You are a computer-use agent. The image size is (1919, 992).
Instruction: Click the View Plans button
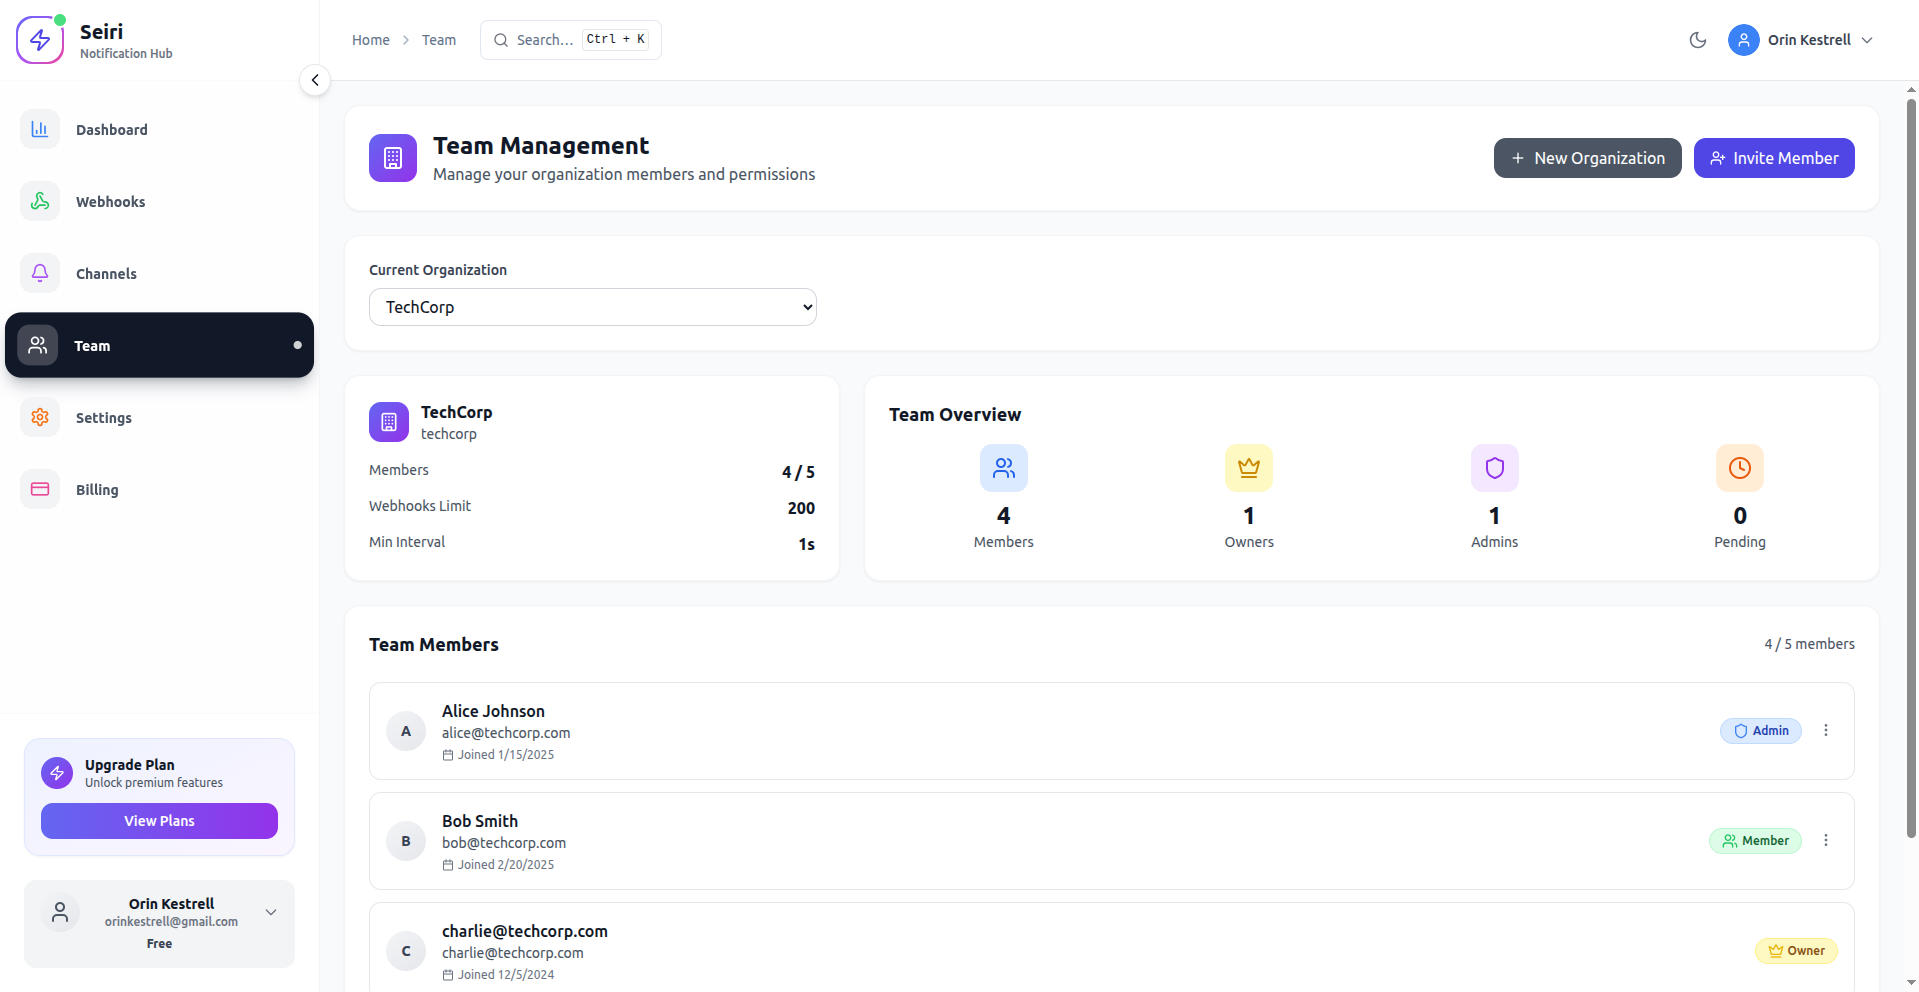click(x=159, y=821)
